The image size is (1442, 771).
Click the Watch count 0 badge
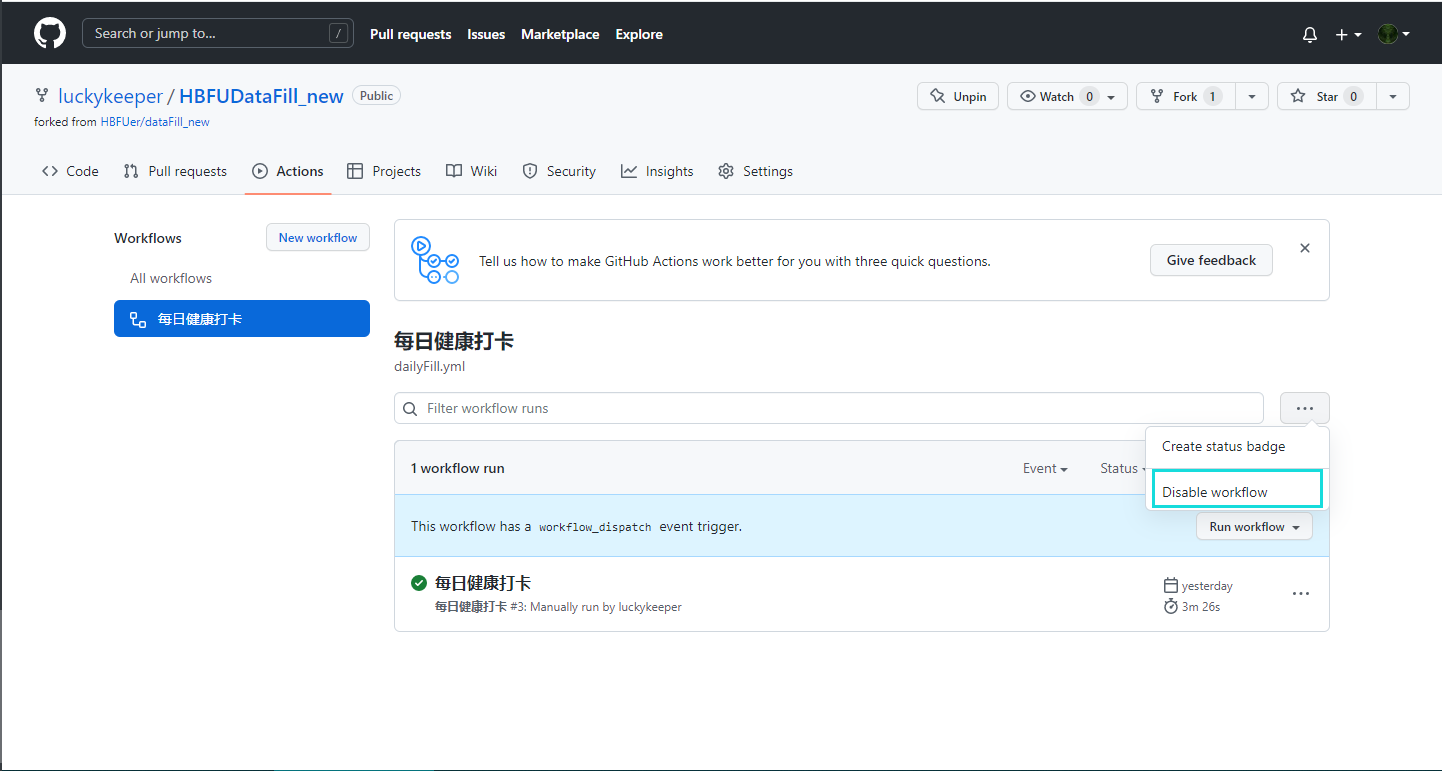(1089, 96)
